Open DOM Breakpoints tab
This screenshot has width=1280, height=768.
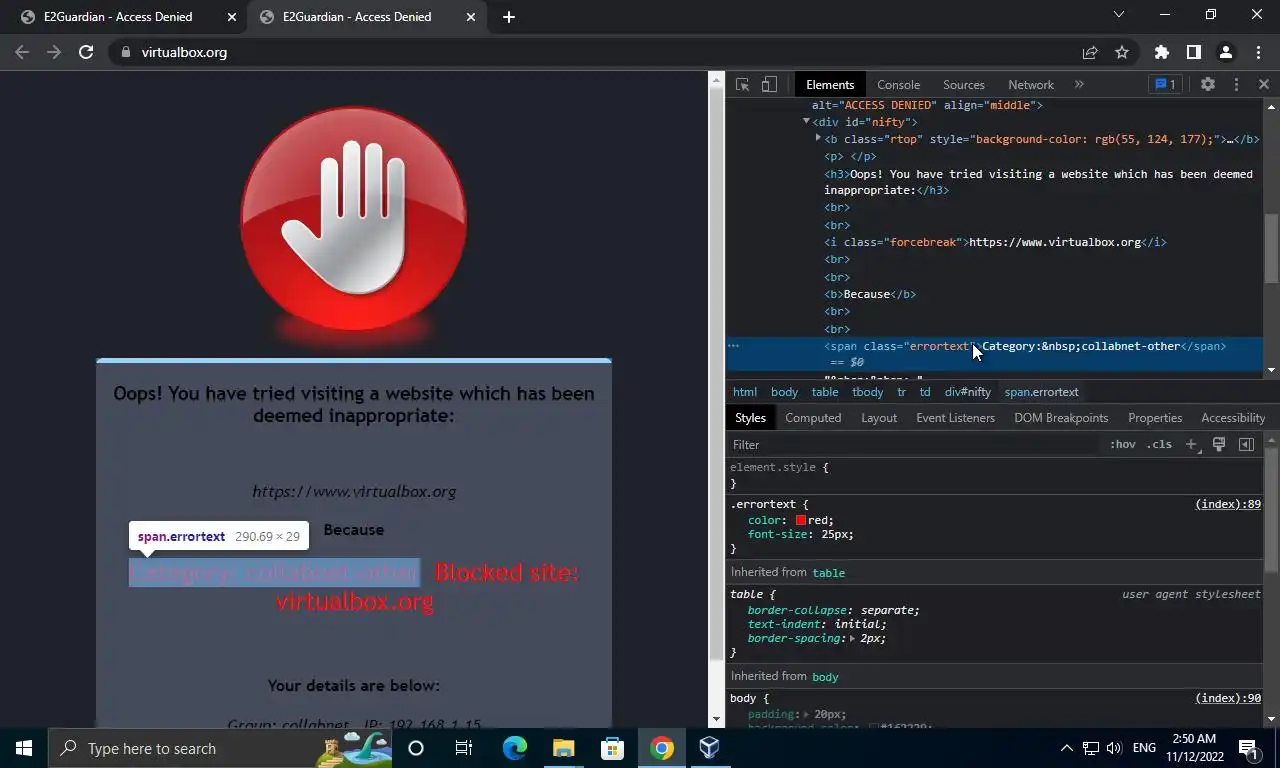click(1061, 418)
